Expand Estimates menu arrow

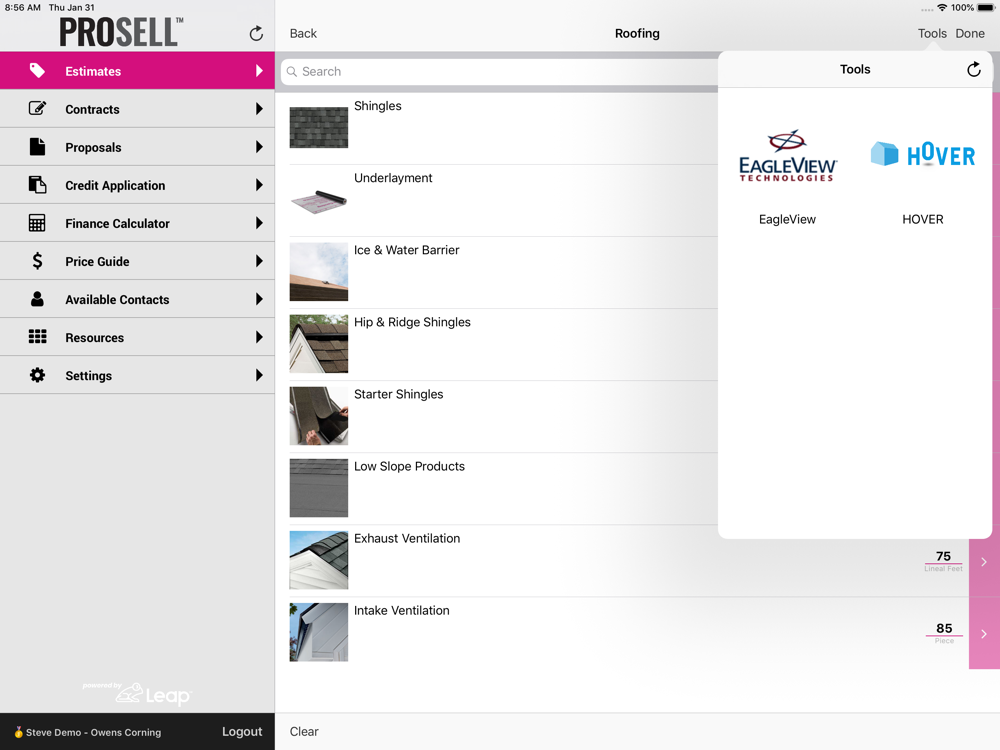259,71
